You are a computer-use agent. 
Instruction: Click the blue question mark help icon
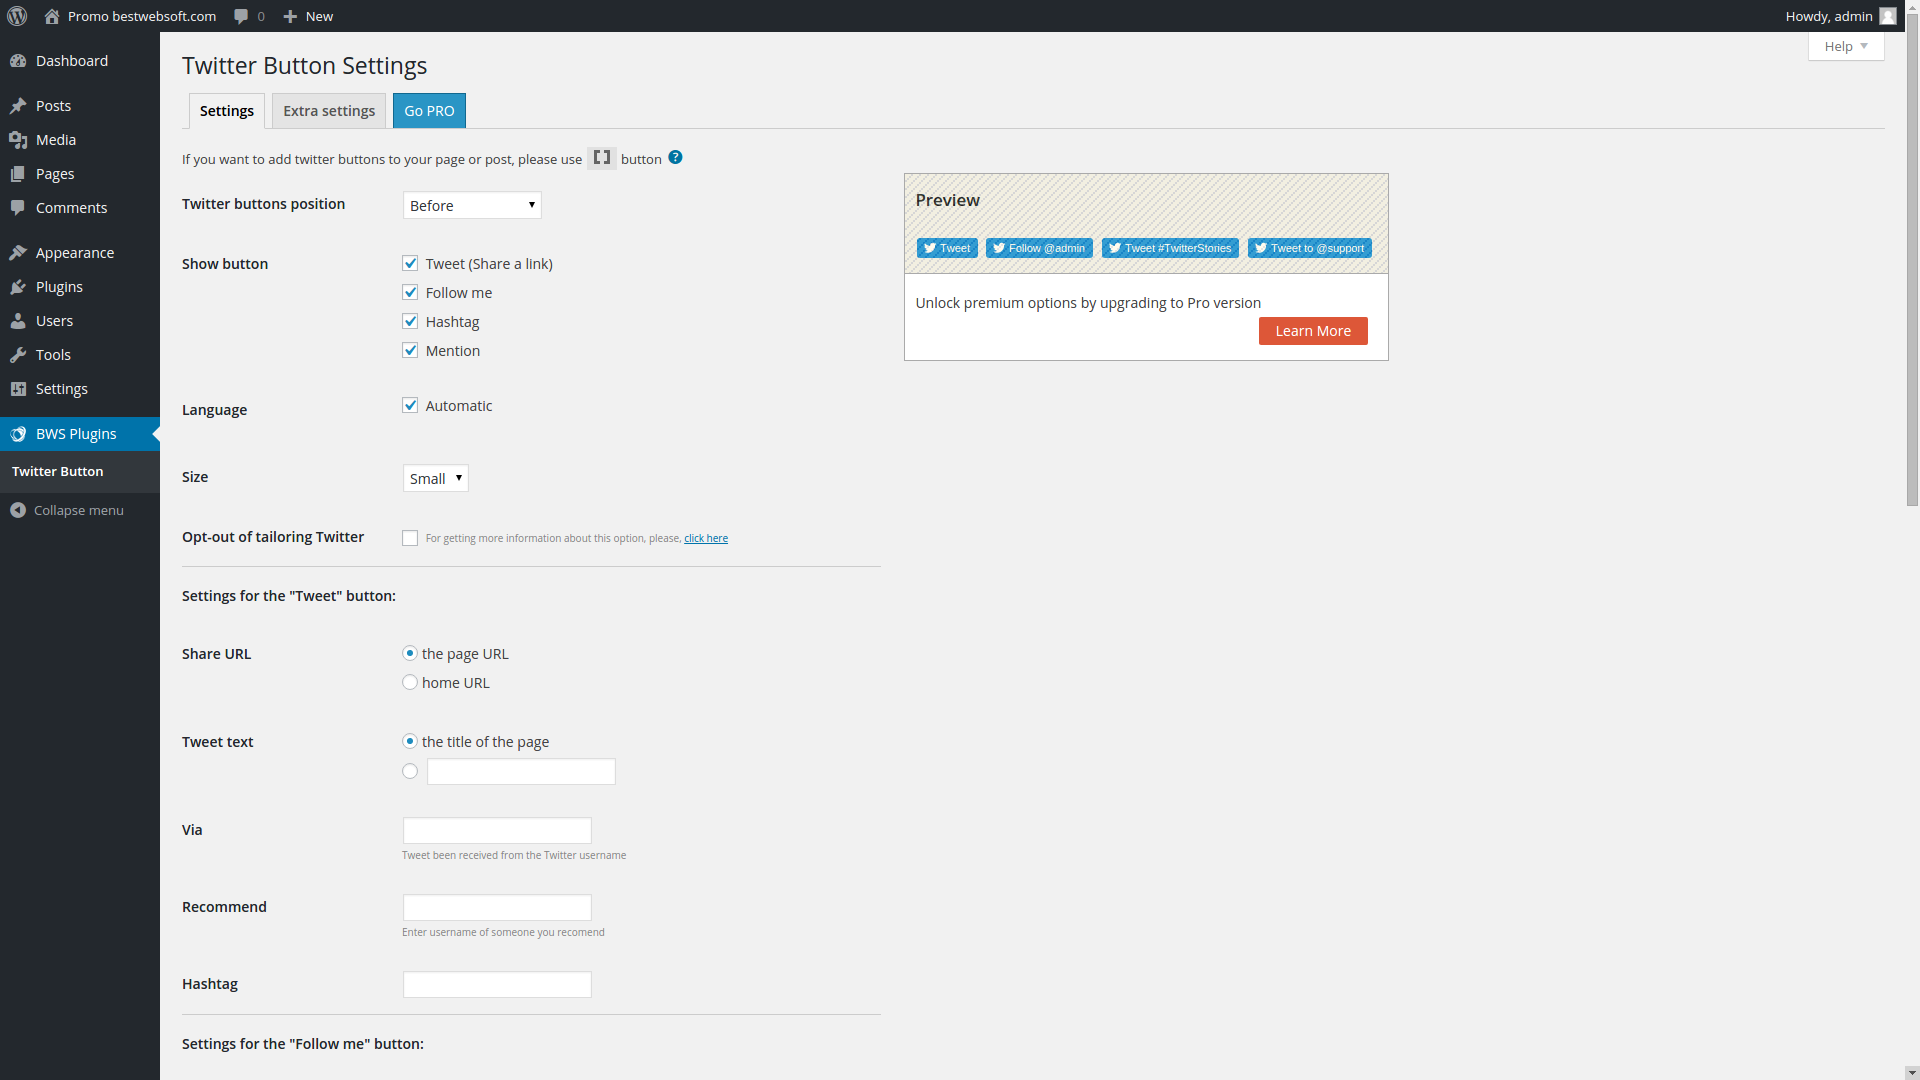[x=676, y=157]
